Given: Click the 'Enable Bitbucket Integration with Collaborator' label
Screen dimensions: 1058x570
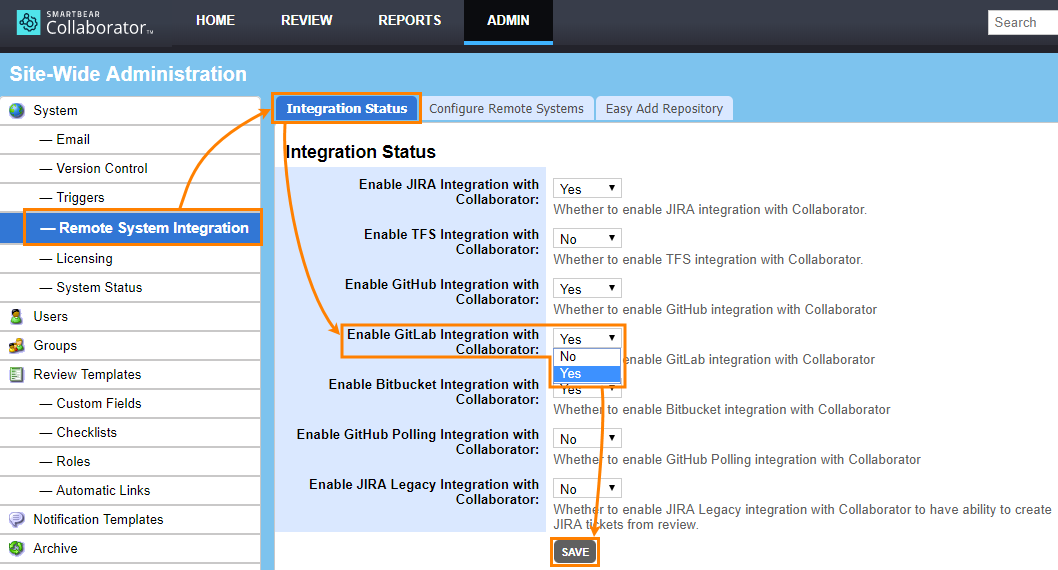Looking at the screenshot, I should 434,391.
